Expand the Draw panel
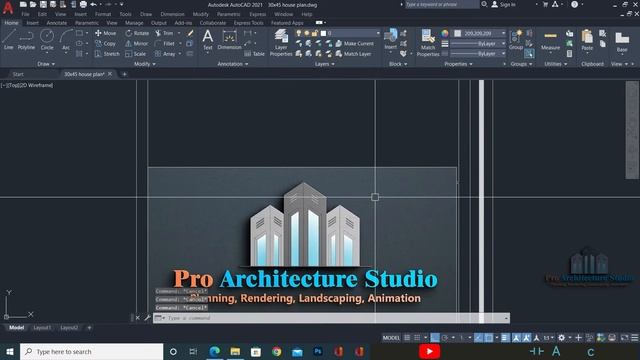The height and width of the screenshot is (360, 640). click(46, 64)
